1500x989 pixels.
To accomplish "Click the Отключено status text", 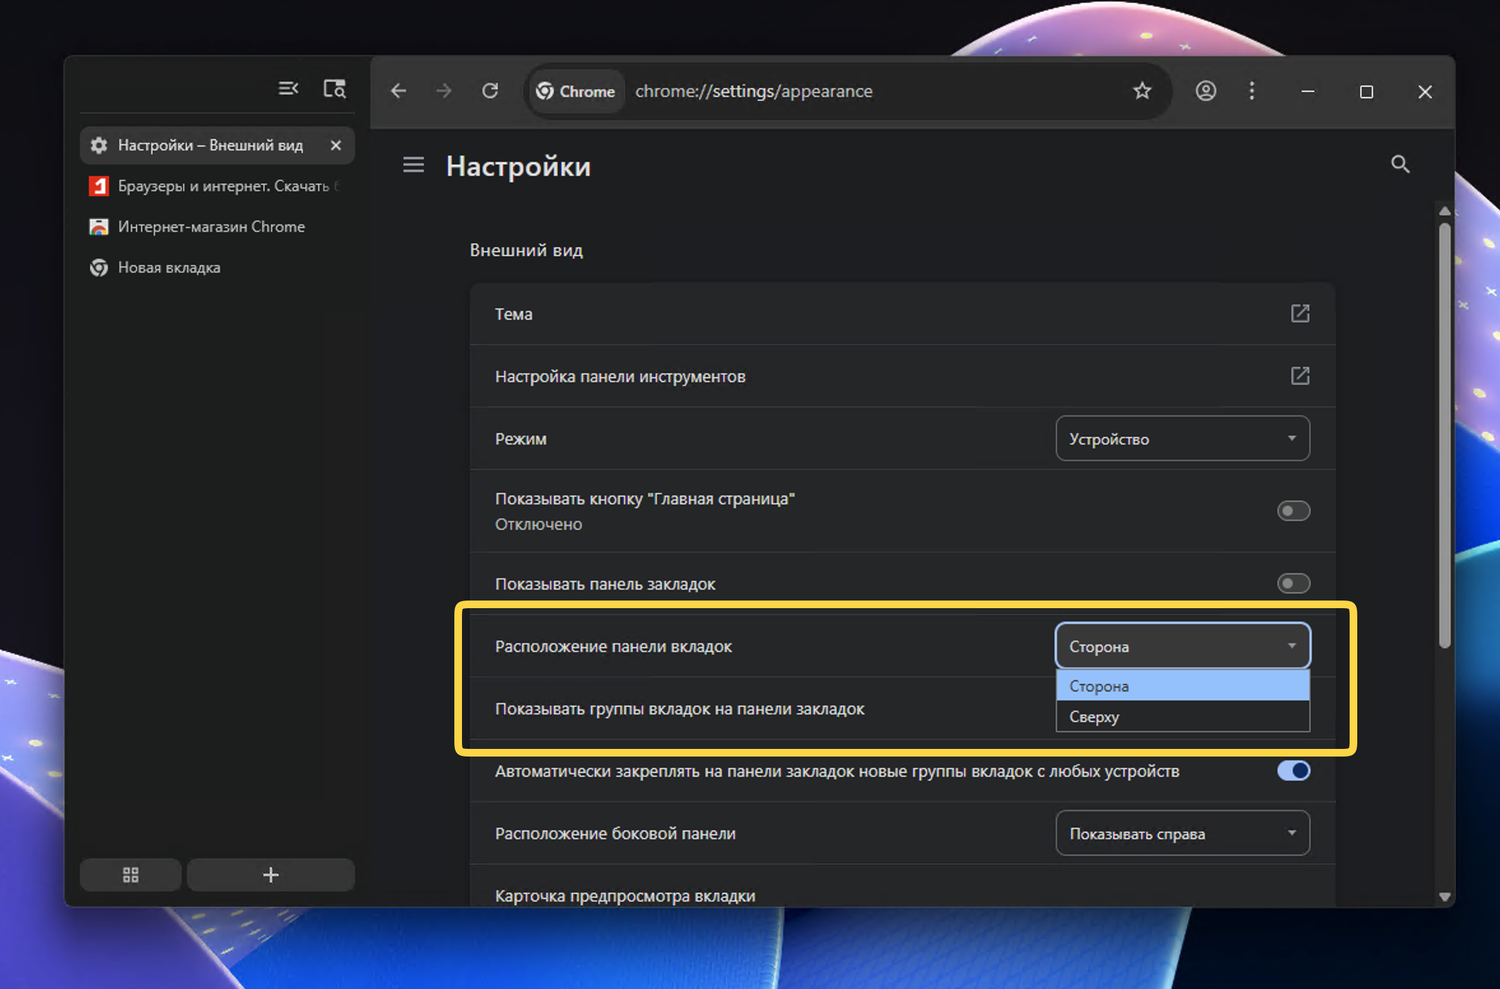I will point(538,524).
